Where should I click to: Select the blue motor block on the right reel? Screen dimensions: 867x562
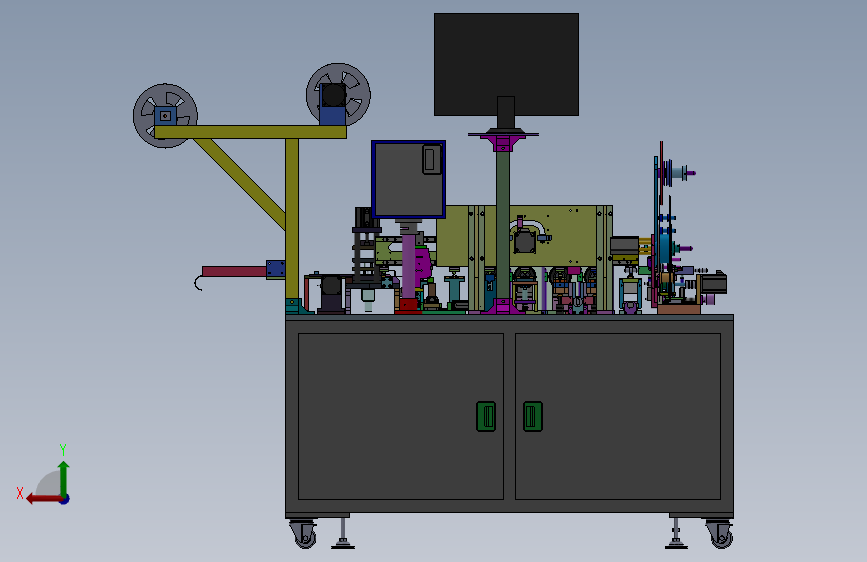[x=333, y=104]
